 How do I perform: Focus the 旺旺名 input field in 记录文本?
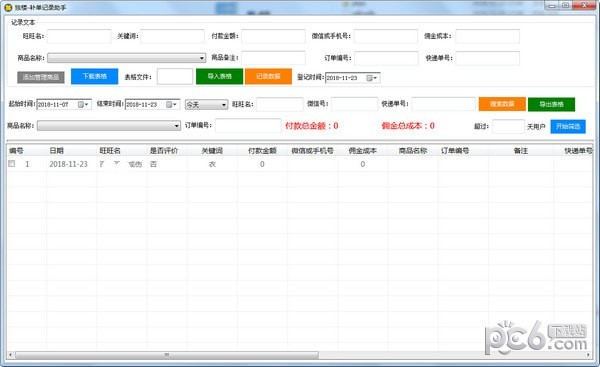[79, 36]
